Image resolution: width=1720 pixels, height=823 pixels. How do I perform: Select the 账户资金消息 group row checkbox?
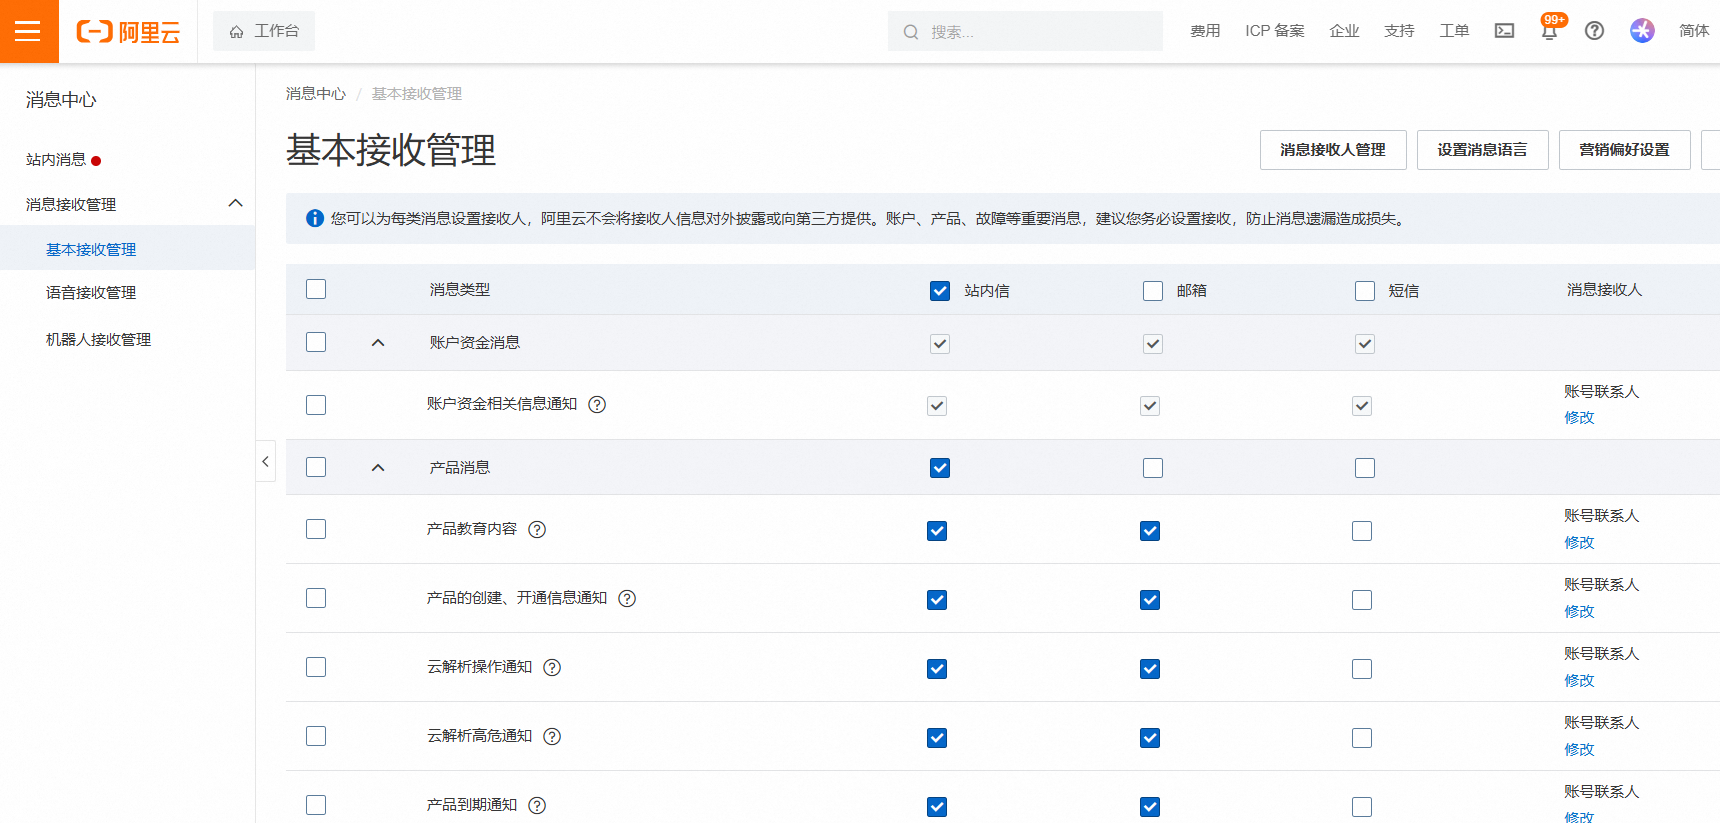click(x=316, y=342)
